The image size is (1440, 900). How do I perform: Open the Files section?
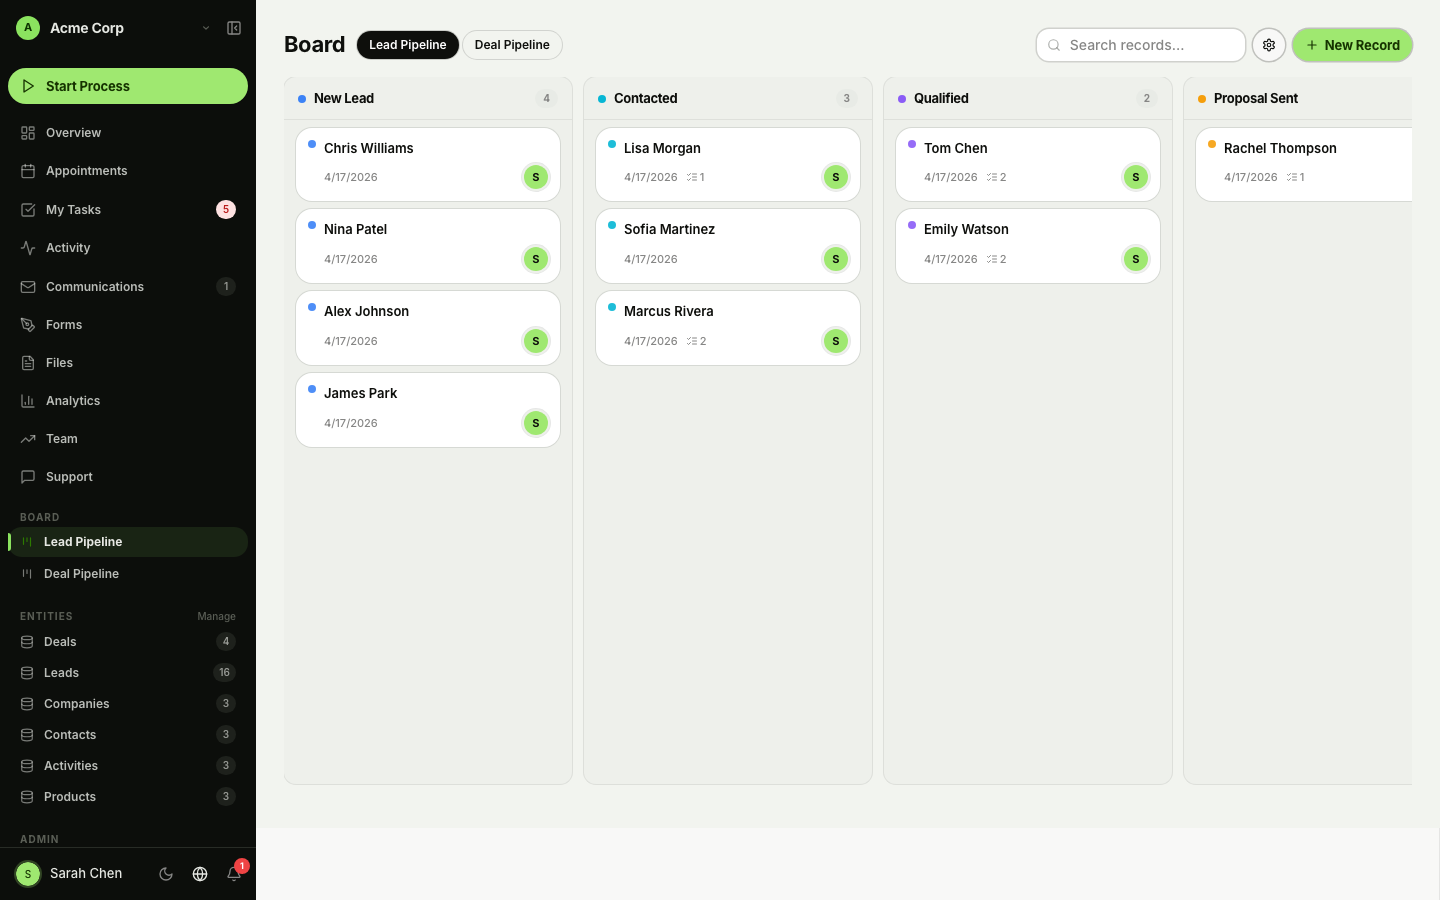tap(59, 362)
